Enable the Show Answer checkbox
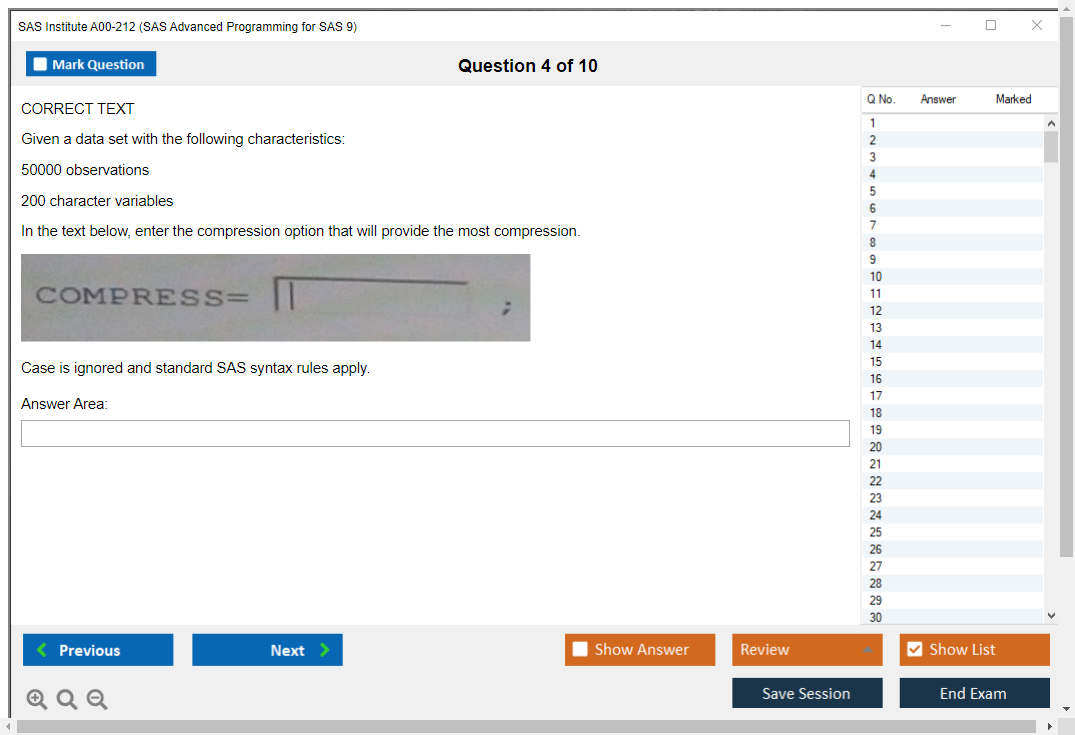The width and height of the screenshot is (1075, 735). [x=580, y=650]
